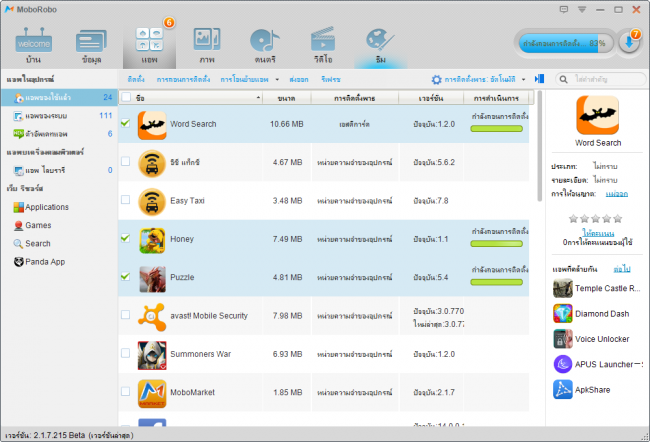Click the app list vertical scrollbar
Screen dimensions: 650x442
pyautogui.click(x=539, y=146)
